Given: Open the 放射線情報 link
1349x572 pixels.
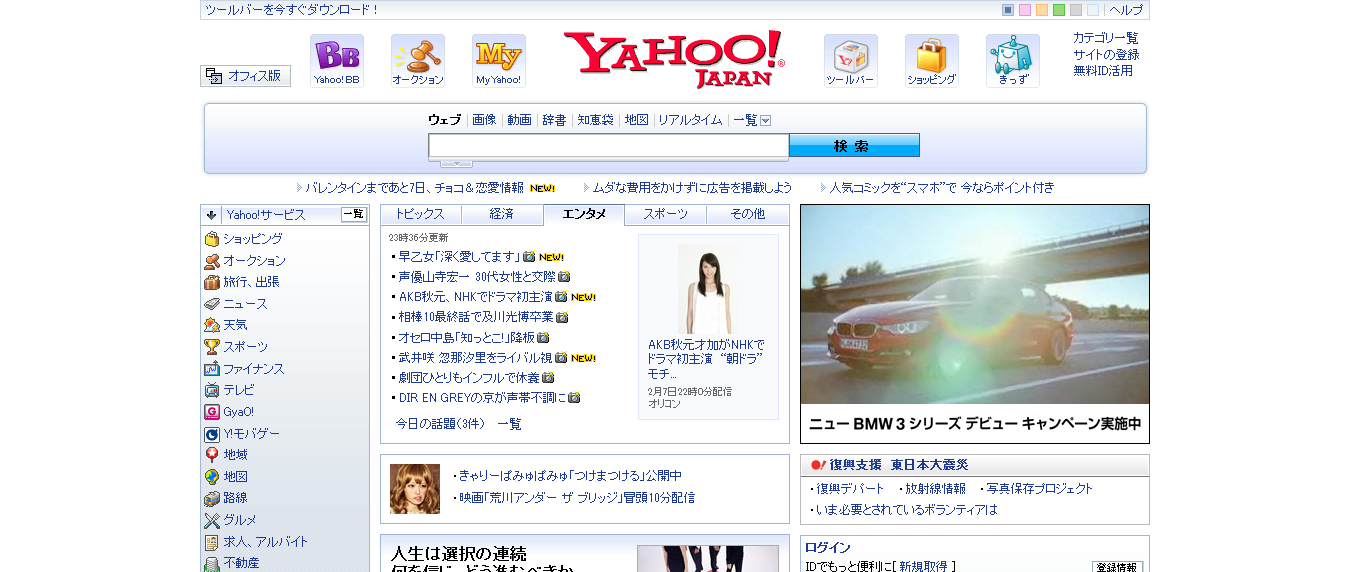Looking at the screenshot, I should (935, 489).
